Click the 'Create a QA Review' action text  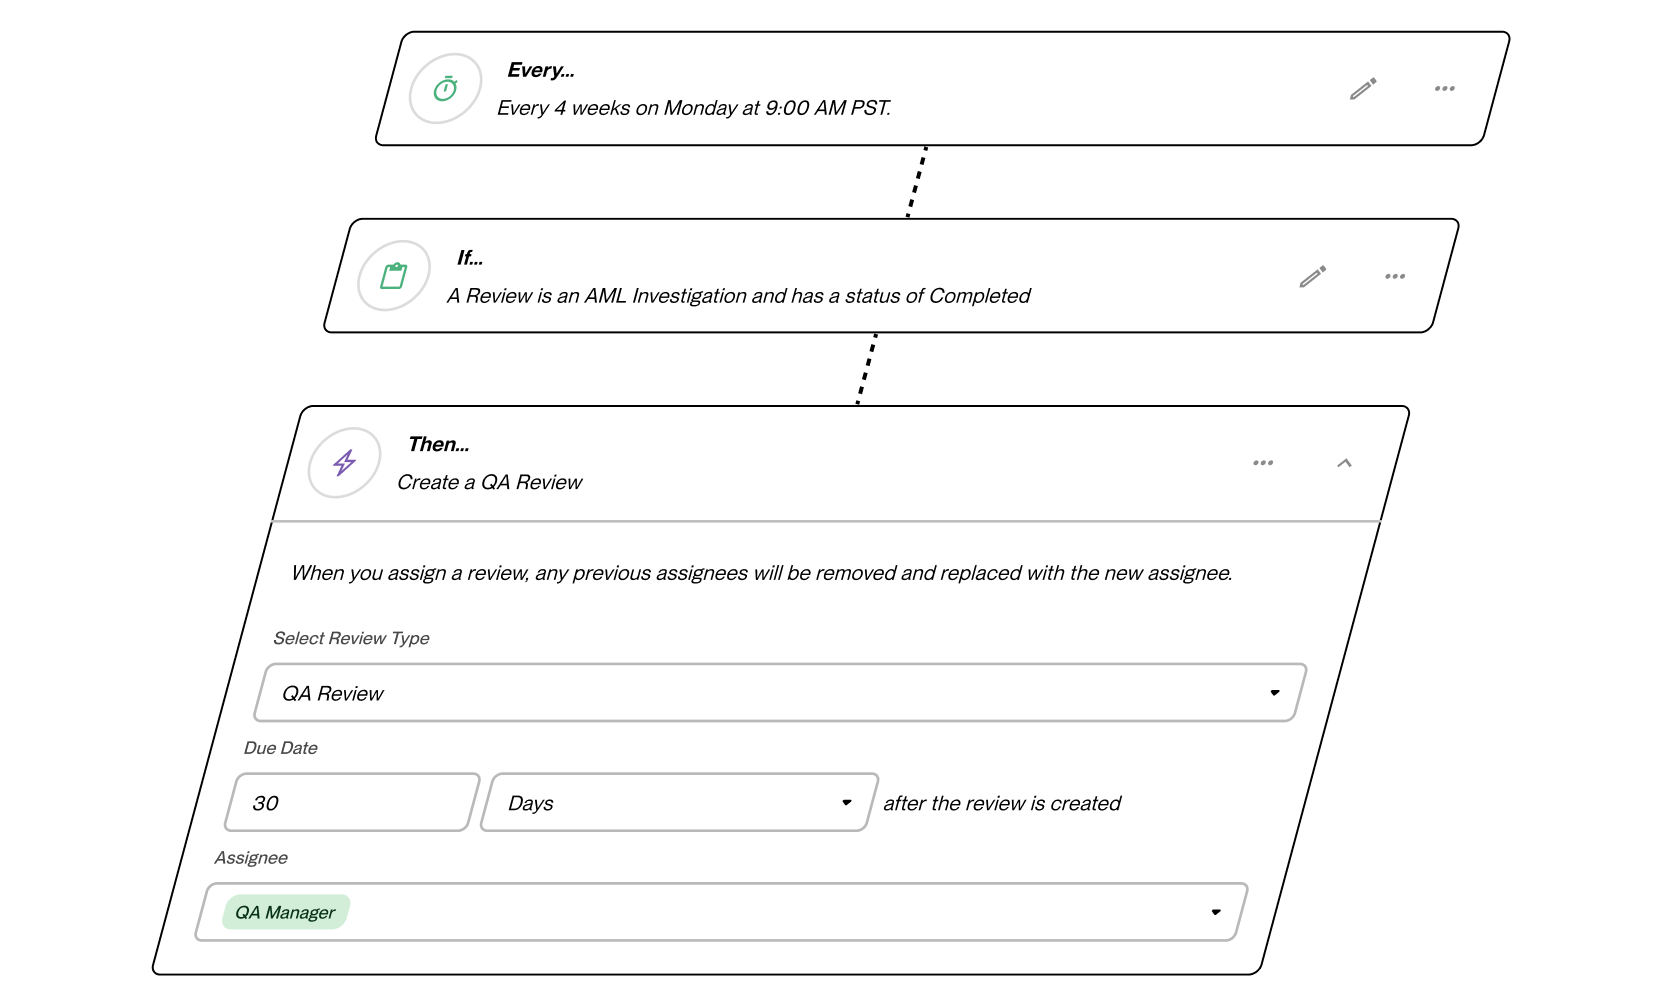490,482
